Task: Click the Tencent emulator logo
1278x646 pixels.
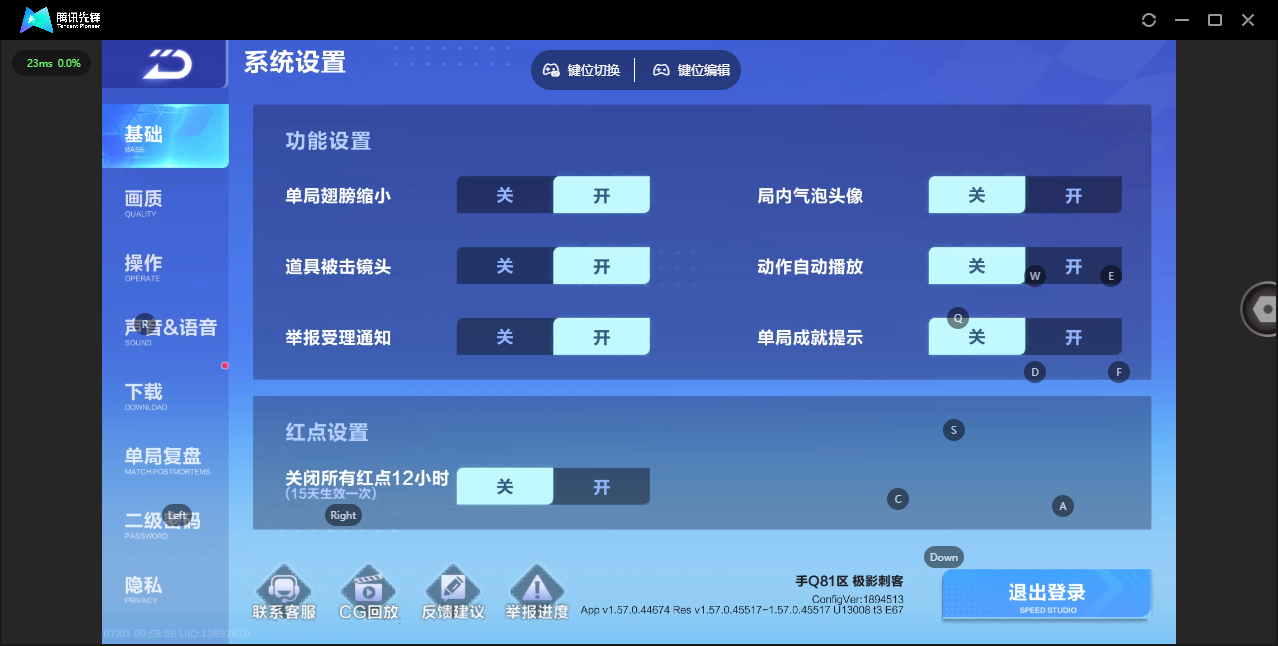Action: tap(60, 19)
